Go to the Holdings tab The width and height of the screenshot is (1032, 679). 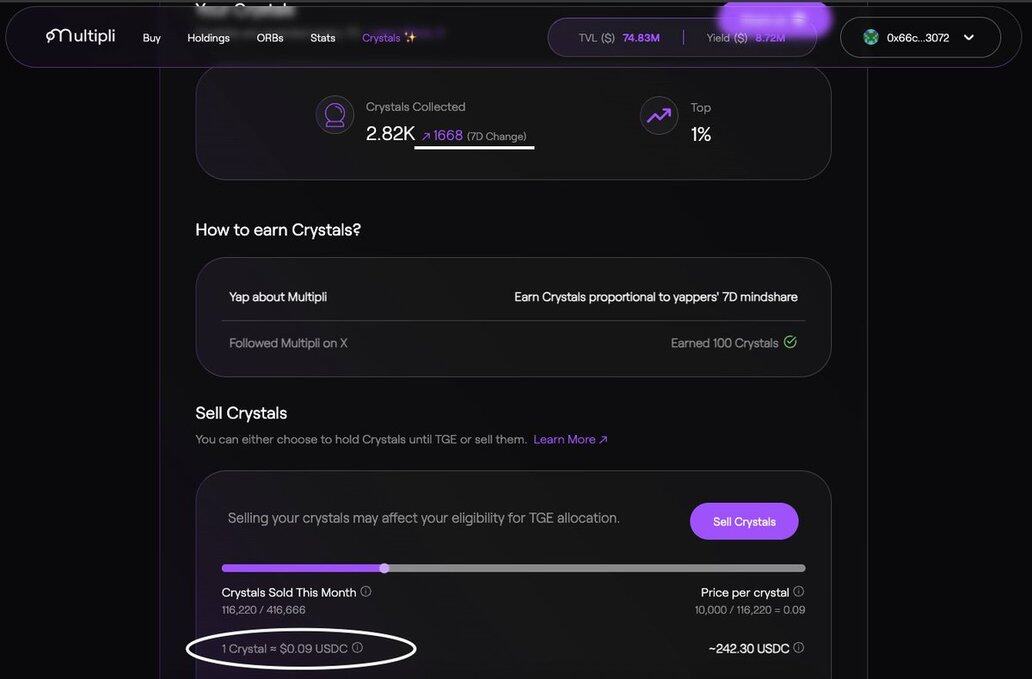(208, 38)
